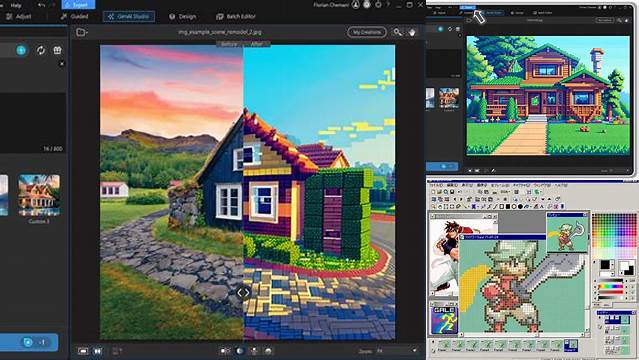Click the small sprite preview window
This screenshot has height=360, width=639.
(567, 233)
